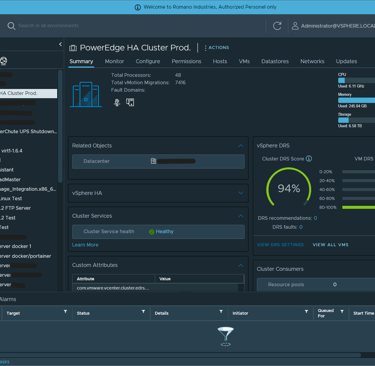Collapse the left navigation pane arrow
375x366 pixels.
coord(60,44)
